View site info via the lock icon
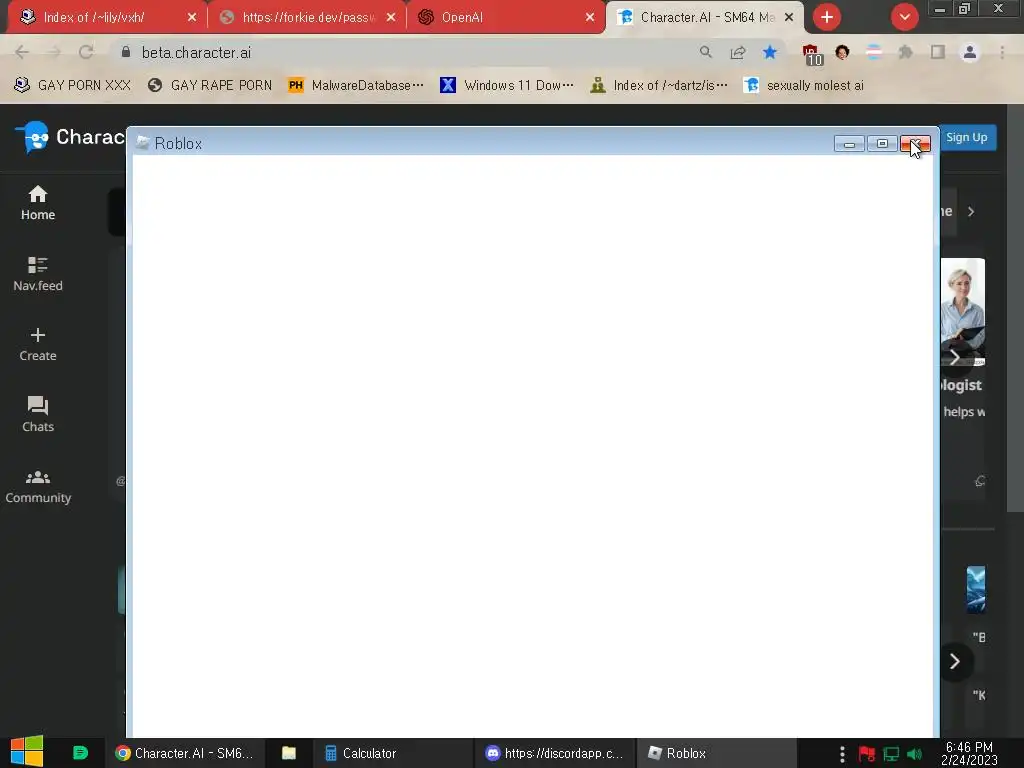 (x=126, y=52)
